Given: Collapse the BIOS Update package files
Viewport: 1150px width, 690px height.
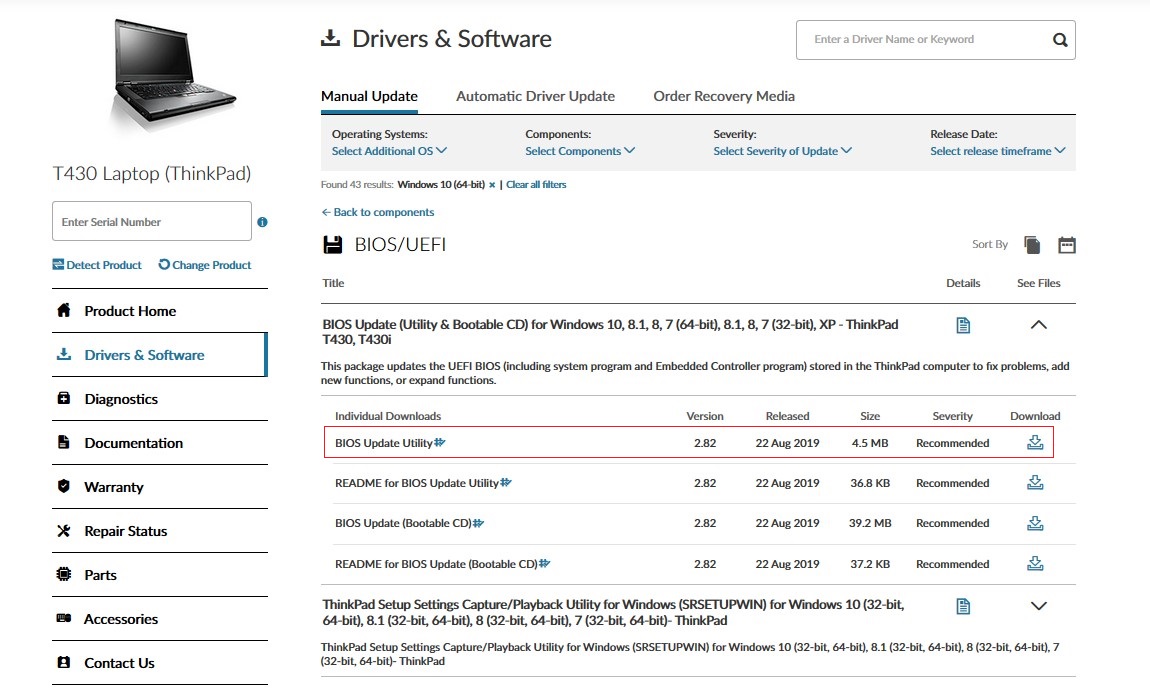Looking at the screenshot, I should pos(1038,325).
